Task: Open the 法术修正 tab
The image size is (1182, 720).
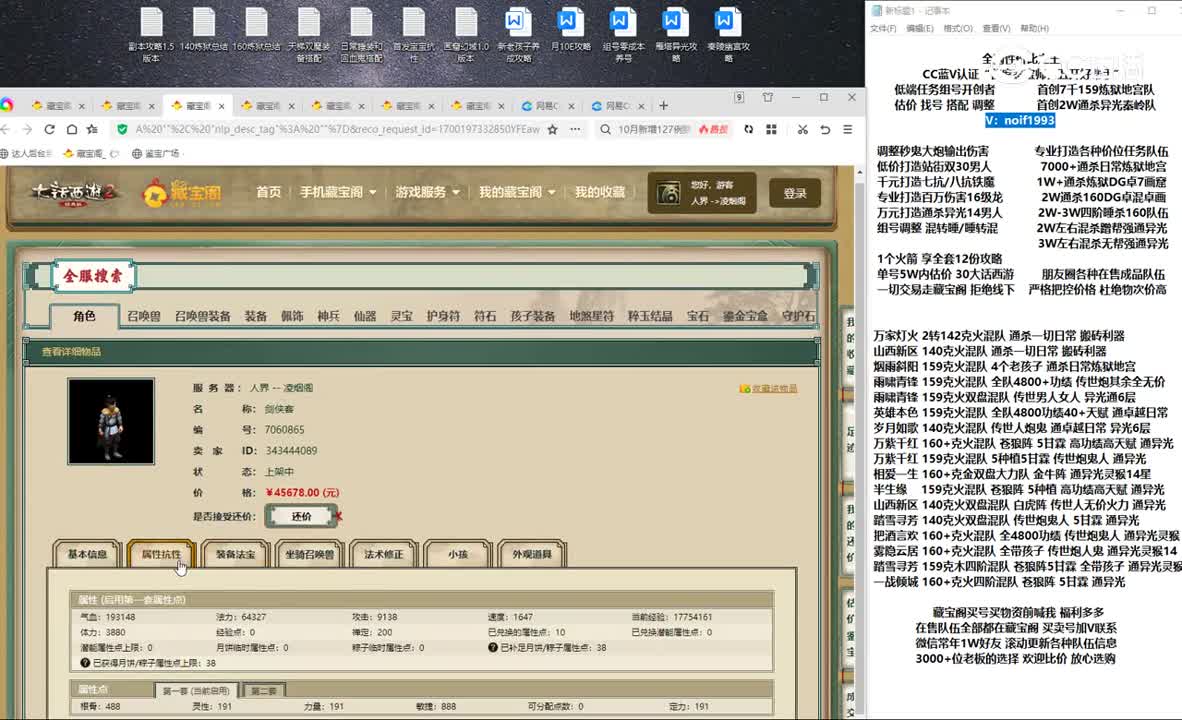Action: tap(384, 554)
